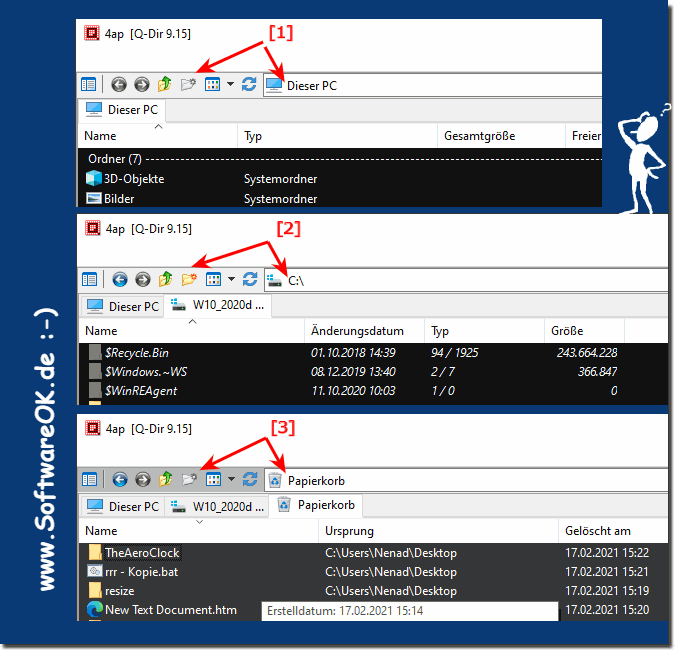Refresh the Papierkorb window

(x=250, y=480)
